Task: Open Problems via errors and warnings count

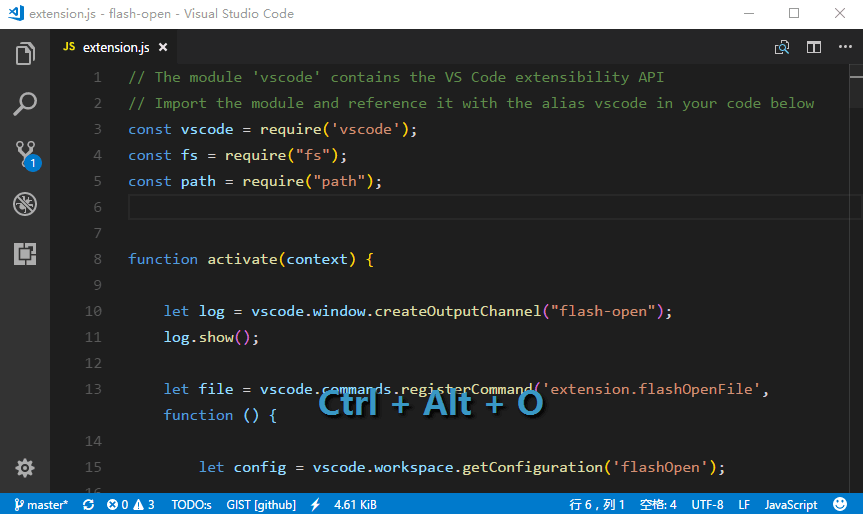Action: pyautogui.click(x=131, y=505)
